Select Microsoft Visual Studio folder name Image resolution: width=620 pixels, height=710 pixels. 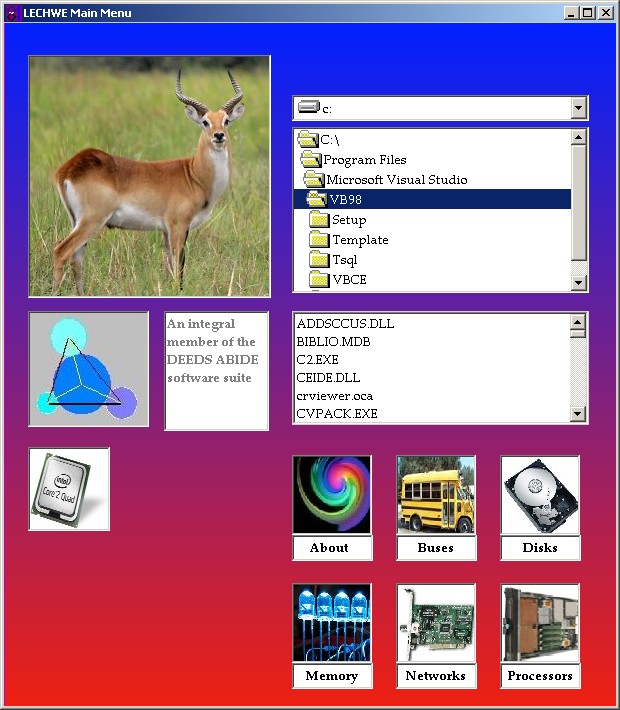pyautogui.click(x=397, y=180)
